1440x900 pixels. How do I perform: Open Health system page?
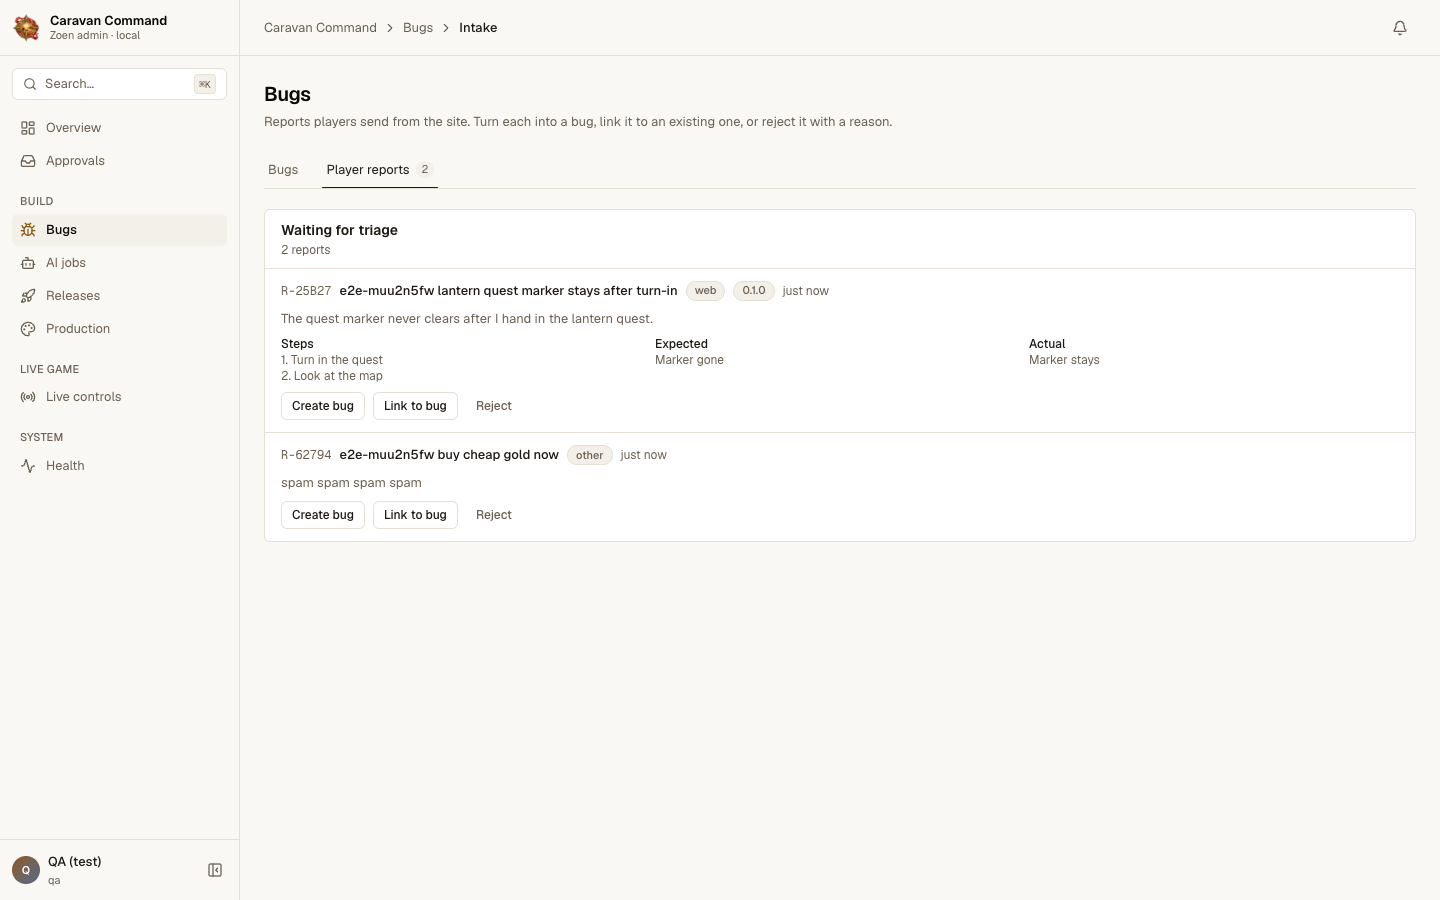coord(119,466)
